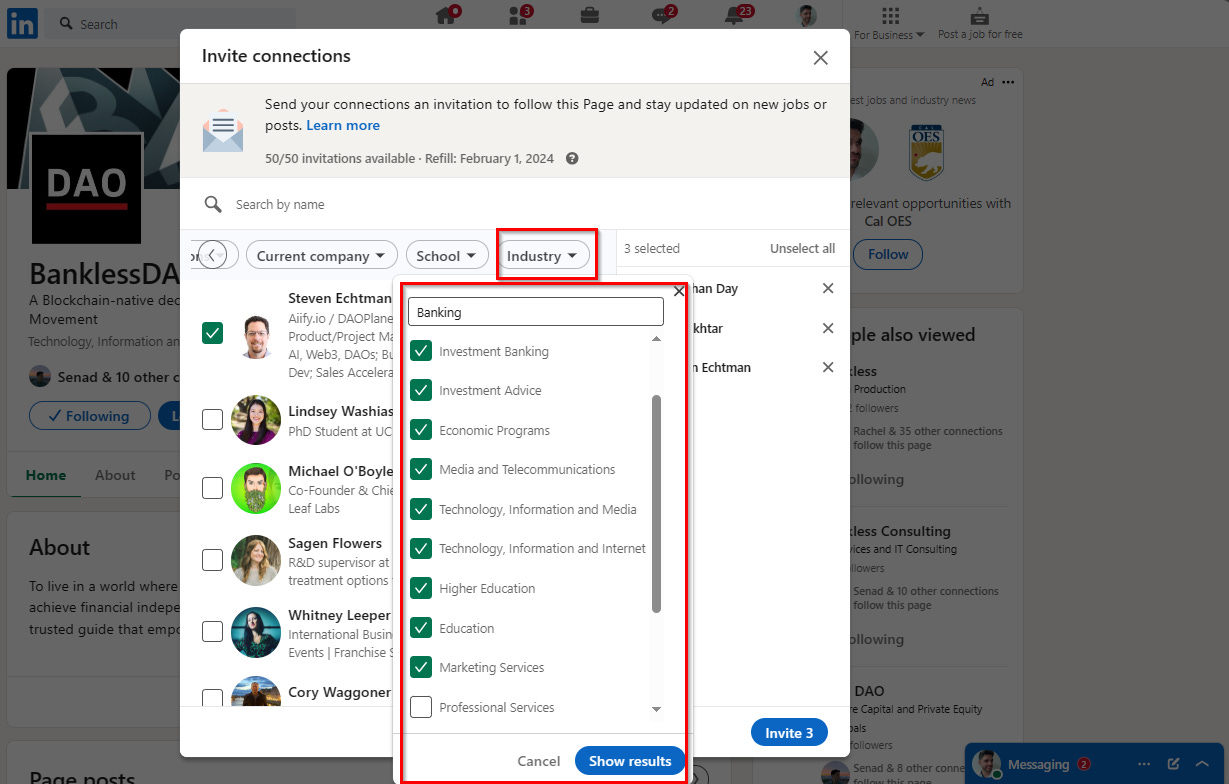This screenshot has width=1229, height=784.
Task: Open Michael O'Boyle's profile photo
Action: (256, 488)
